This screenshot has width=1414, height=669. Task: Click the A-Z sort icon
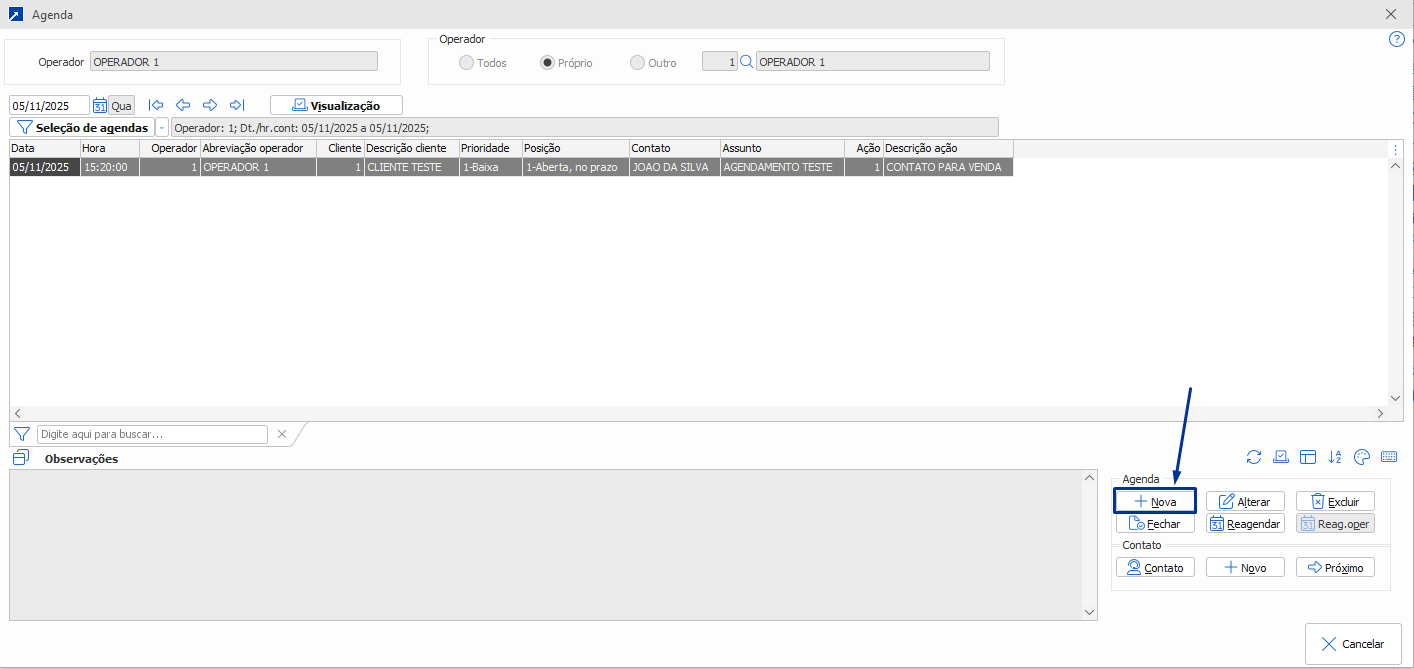[1335, 457]
